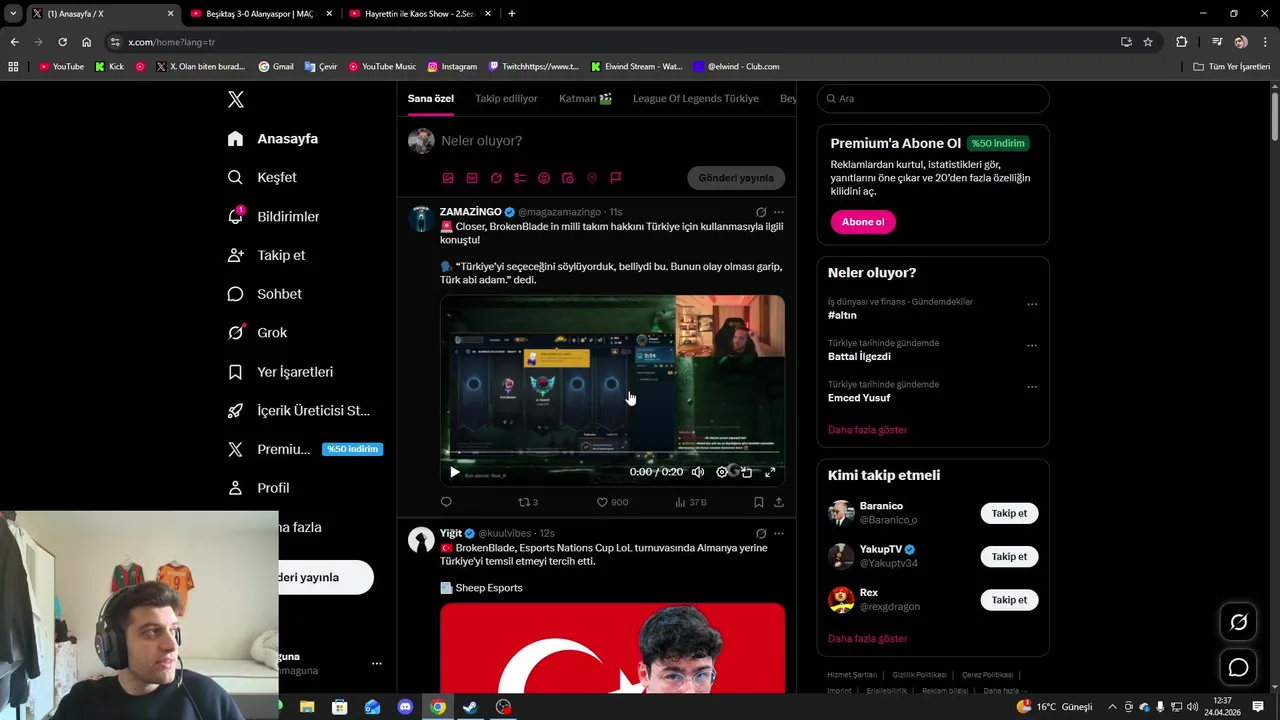Open options for #altın trend

(x=1032, y=304)
